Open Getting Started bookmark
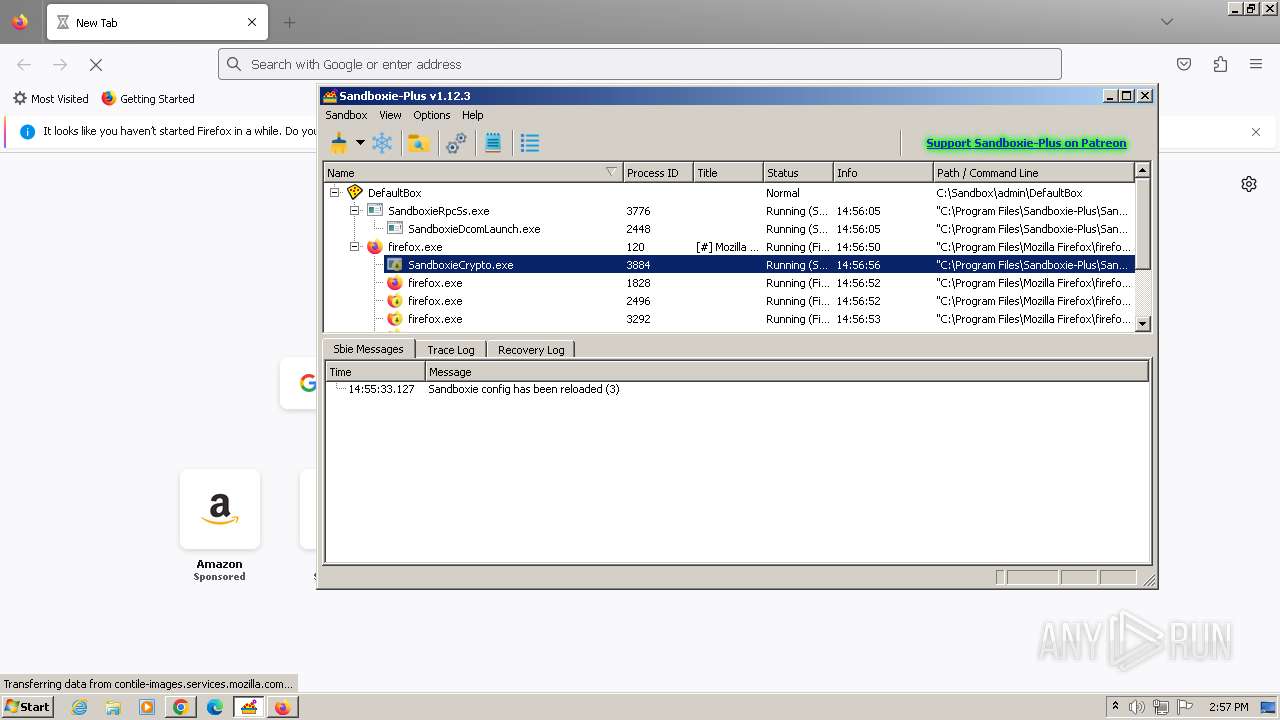Screen dimensions: 1280x720 [x=148, y=99]
